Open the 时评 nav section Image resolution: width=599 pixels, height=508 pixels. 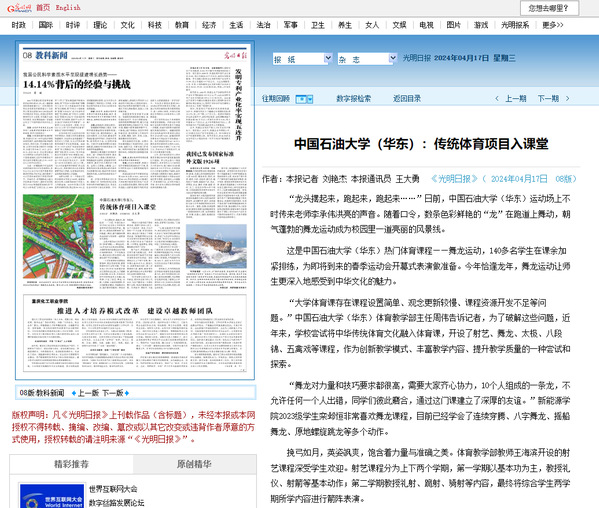point(73,25)
